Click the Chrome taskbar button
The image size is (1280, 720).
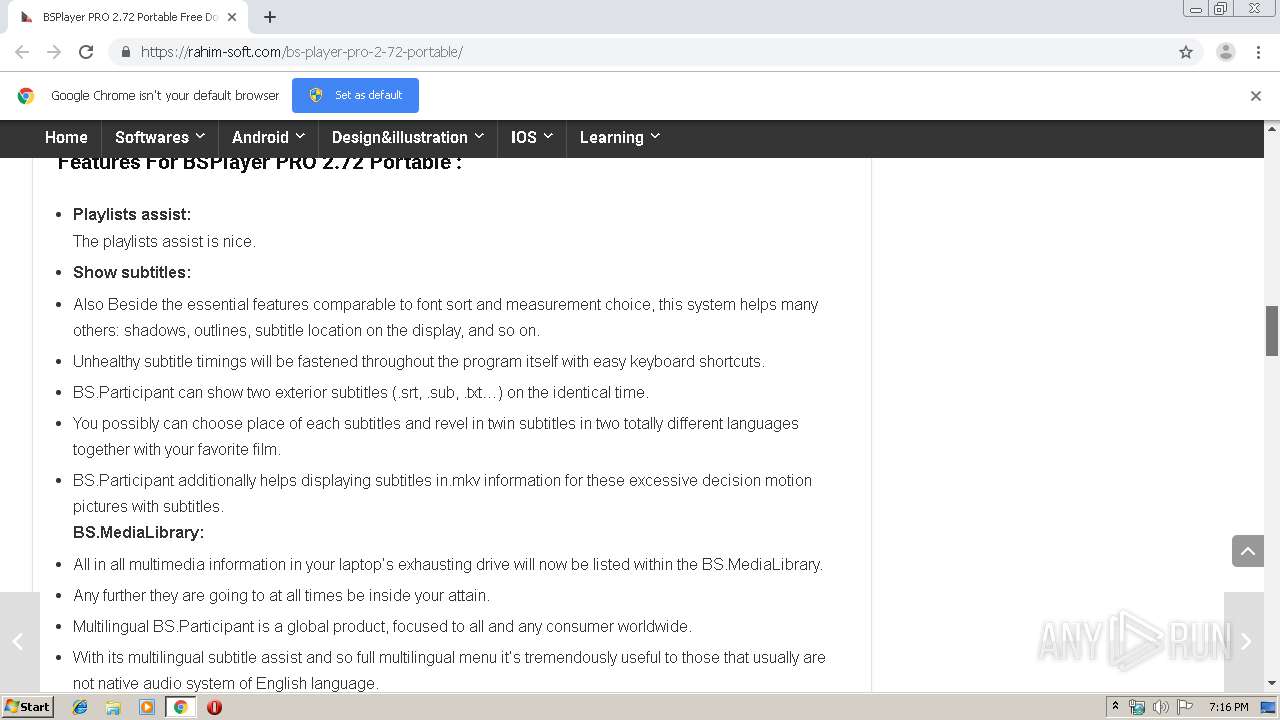(180, 707)
